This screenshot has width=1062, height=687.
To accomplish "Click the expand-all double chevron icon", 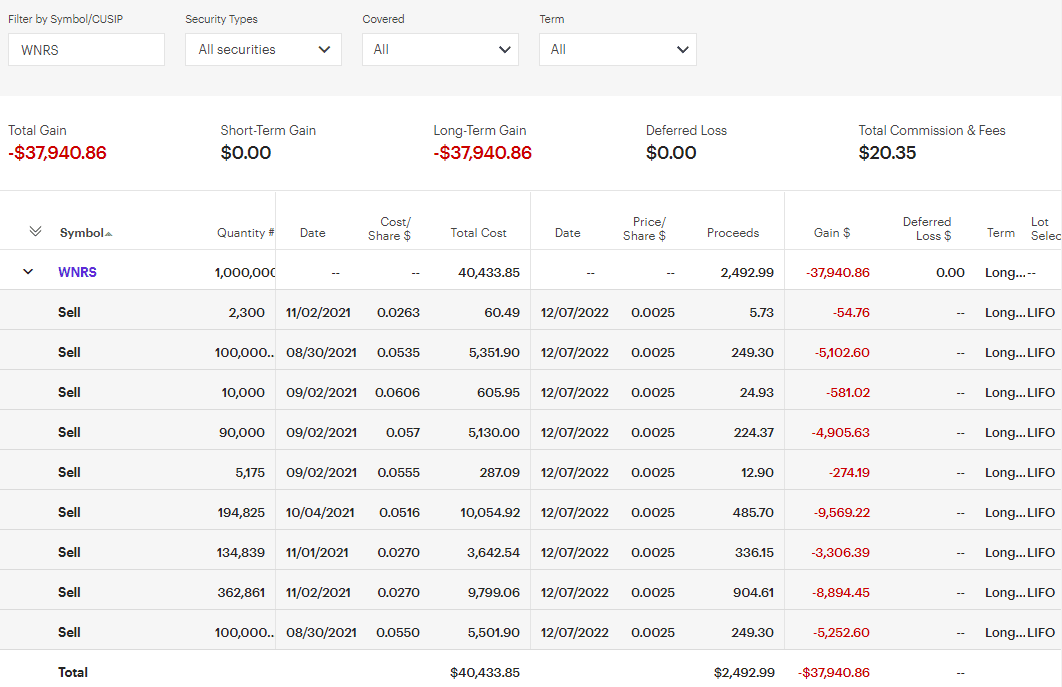I will click(x=36, y=232).
